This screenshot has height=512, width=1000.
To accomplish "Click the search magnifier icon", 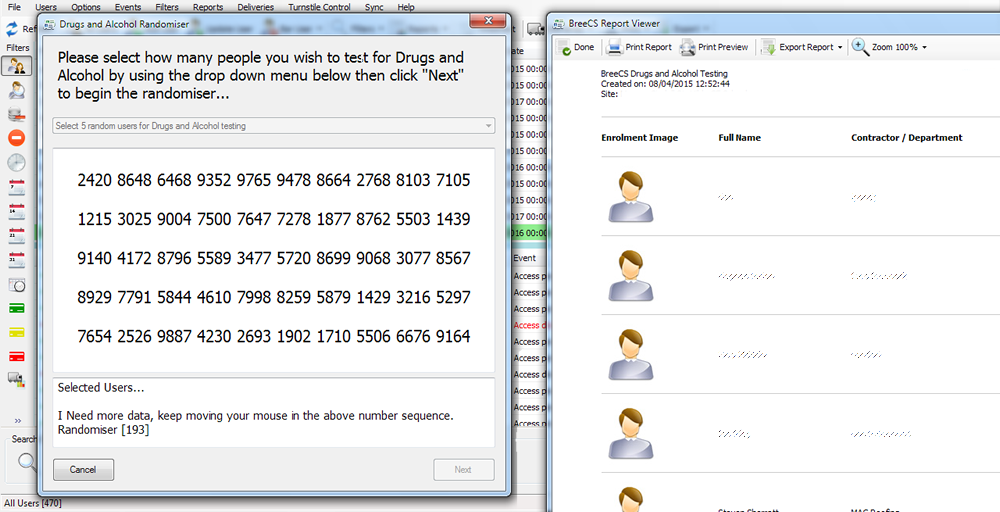I will (25, 461).
